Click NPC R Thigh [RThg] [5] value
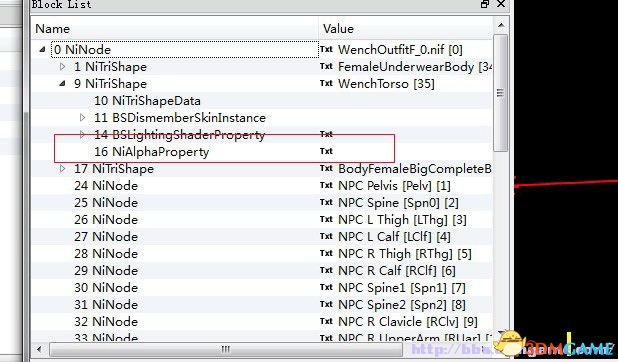Screen dimensions: 618x362 click(x=405, y=254)
